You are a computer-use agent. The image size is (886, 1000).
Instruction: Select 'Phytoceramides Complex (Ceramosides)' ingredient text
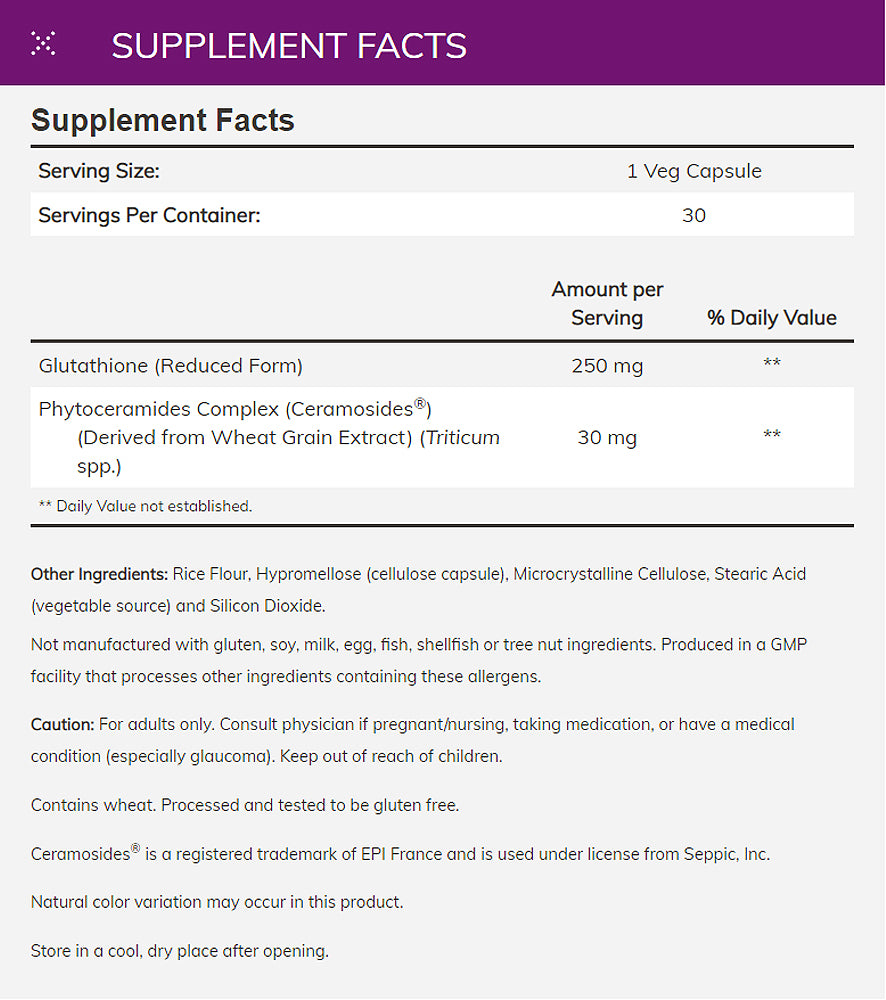pos(234,409)
